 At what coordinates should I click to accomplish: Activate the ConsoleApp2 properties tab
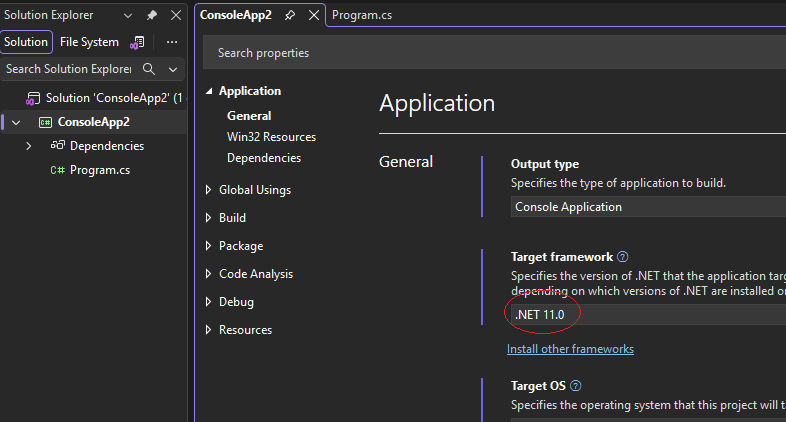coord(236,15)
